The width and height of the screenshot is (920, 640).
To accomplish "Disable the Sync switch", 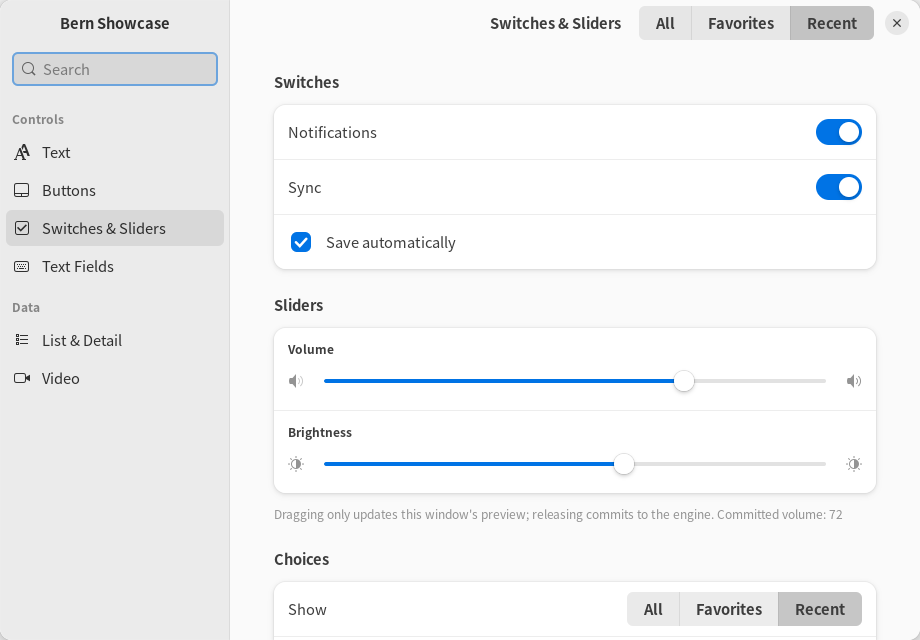I will (x=838, y=188).
